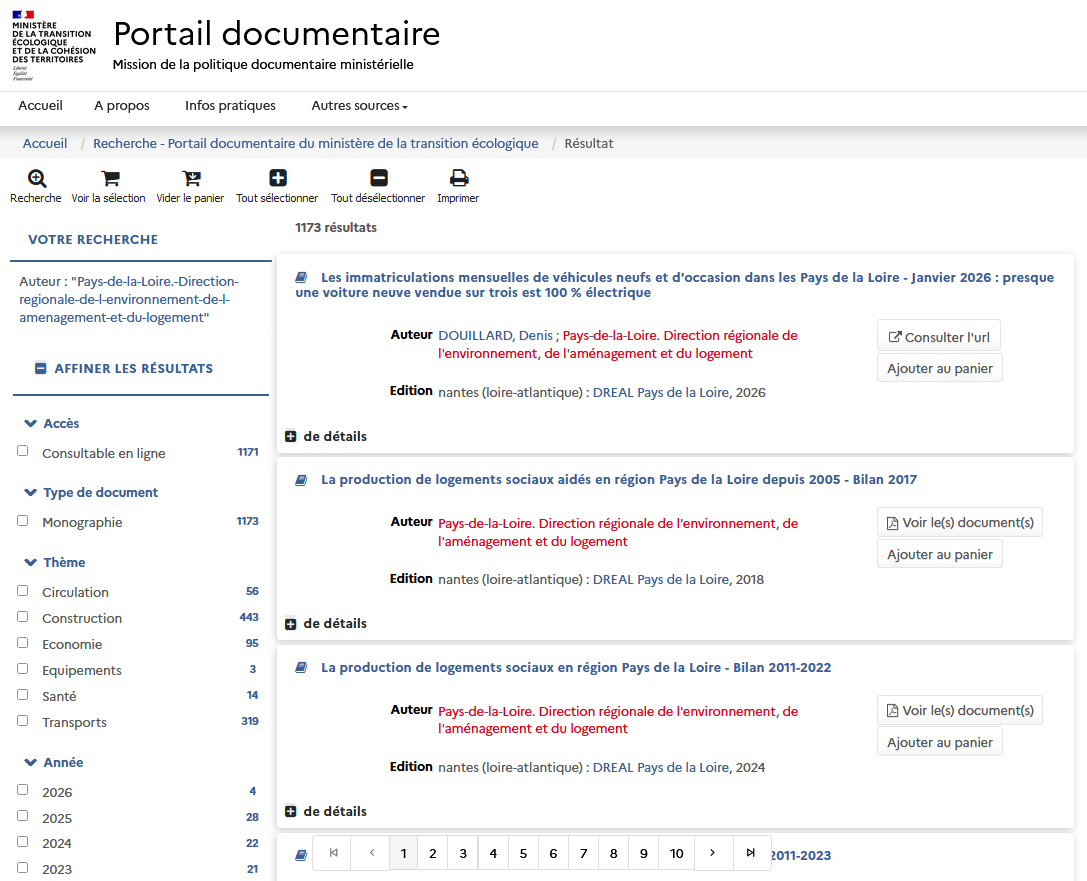Empty basket with Vider le panier icon
1087x881 pixels.
(x=190, y=179)
